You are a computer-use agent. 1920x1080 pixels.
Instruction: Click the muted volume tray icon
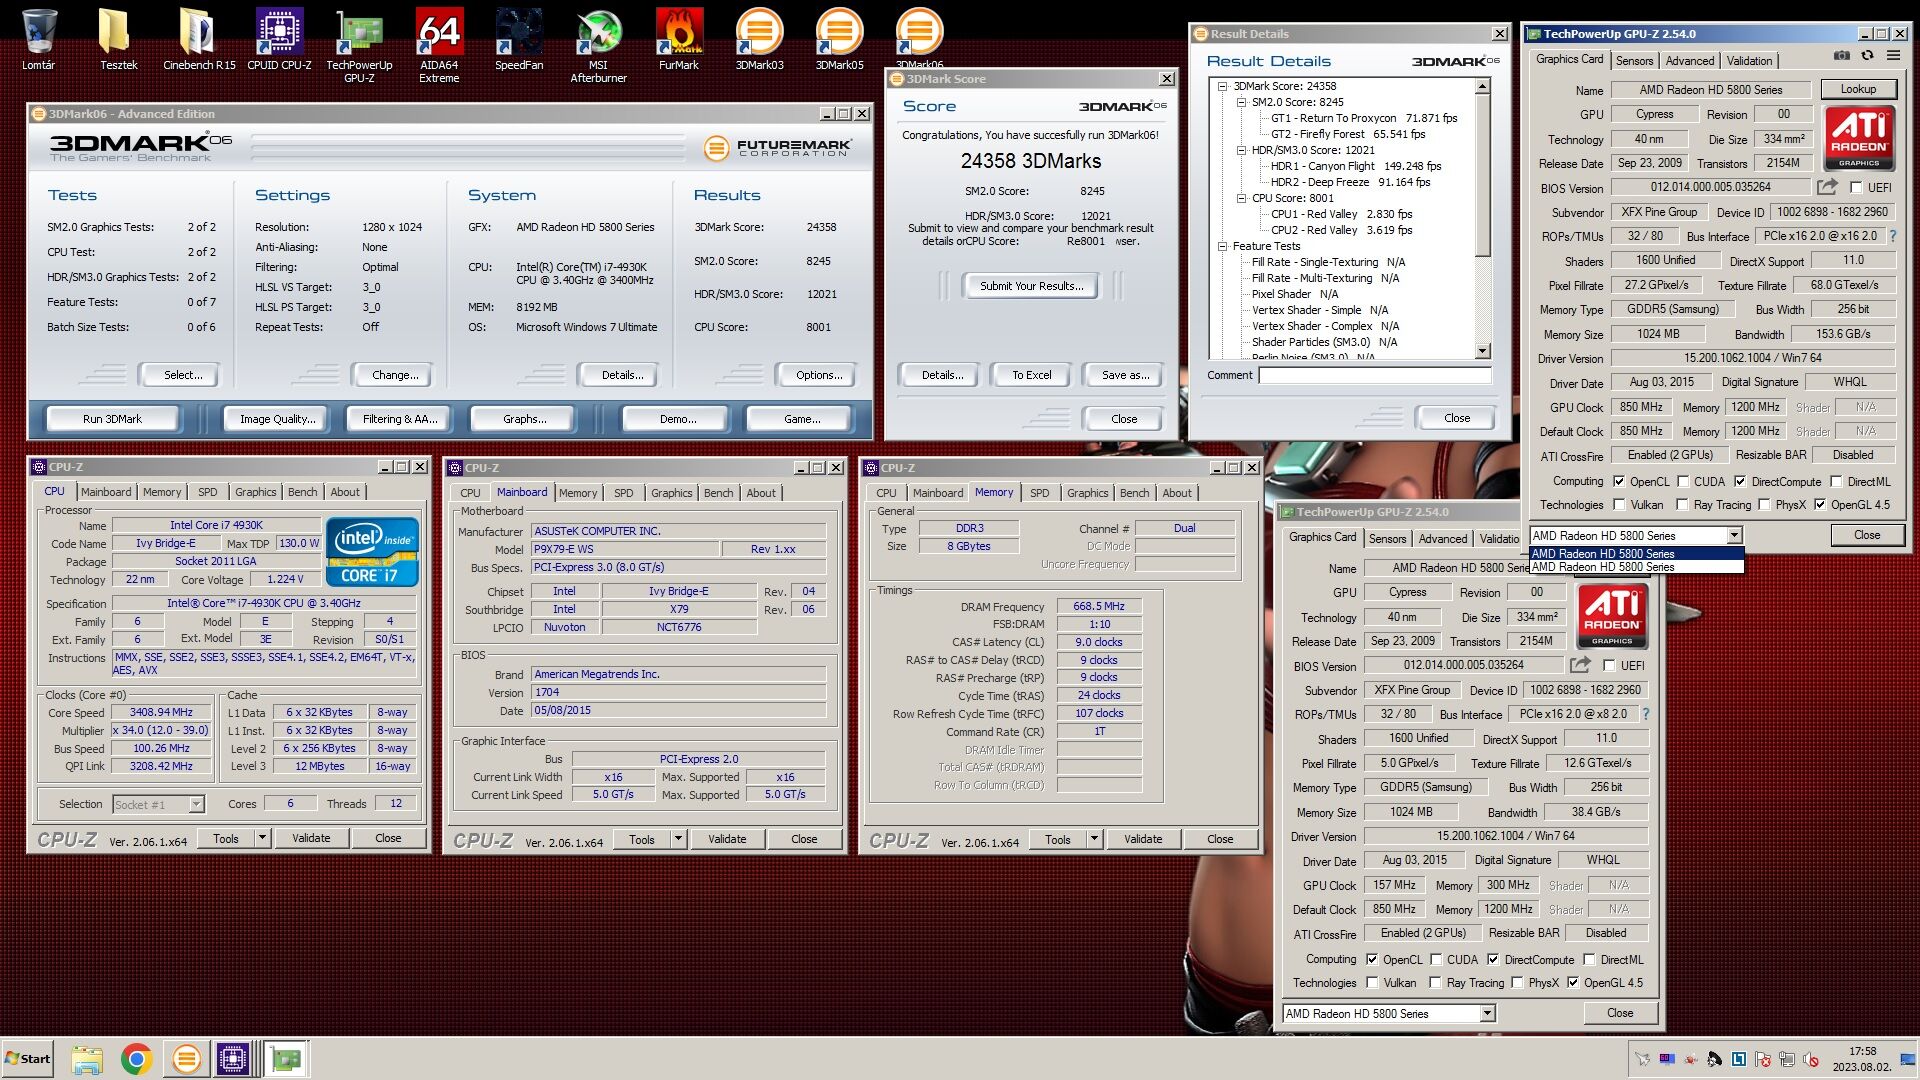[x=1811, y=1059]
